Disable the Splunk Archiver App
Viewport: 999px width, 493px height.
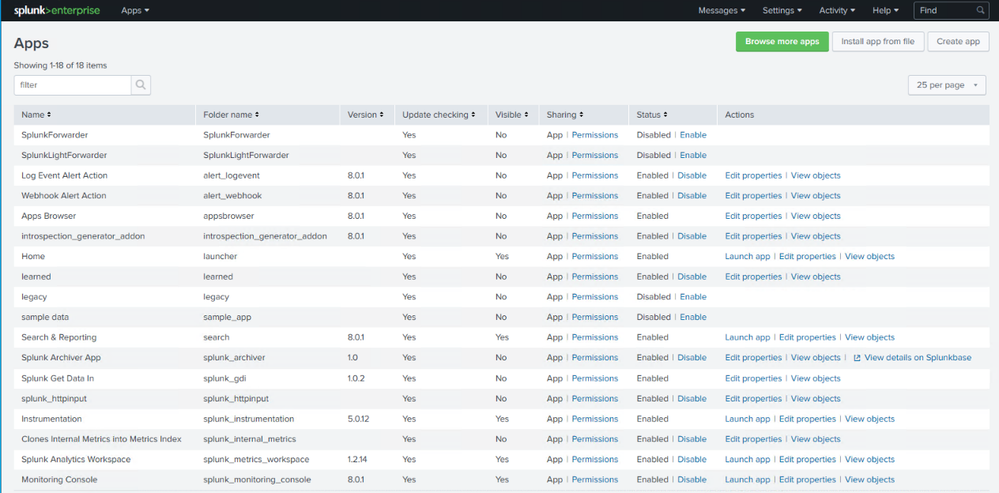coord(692,358)
